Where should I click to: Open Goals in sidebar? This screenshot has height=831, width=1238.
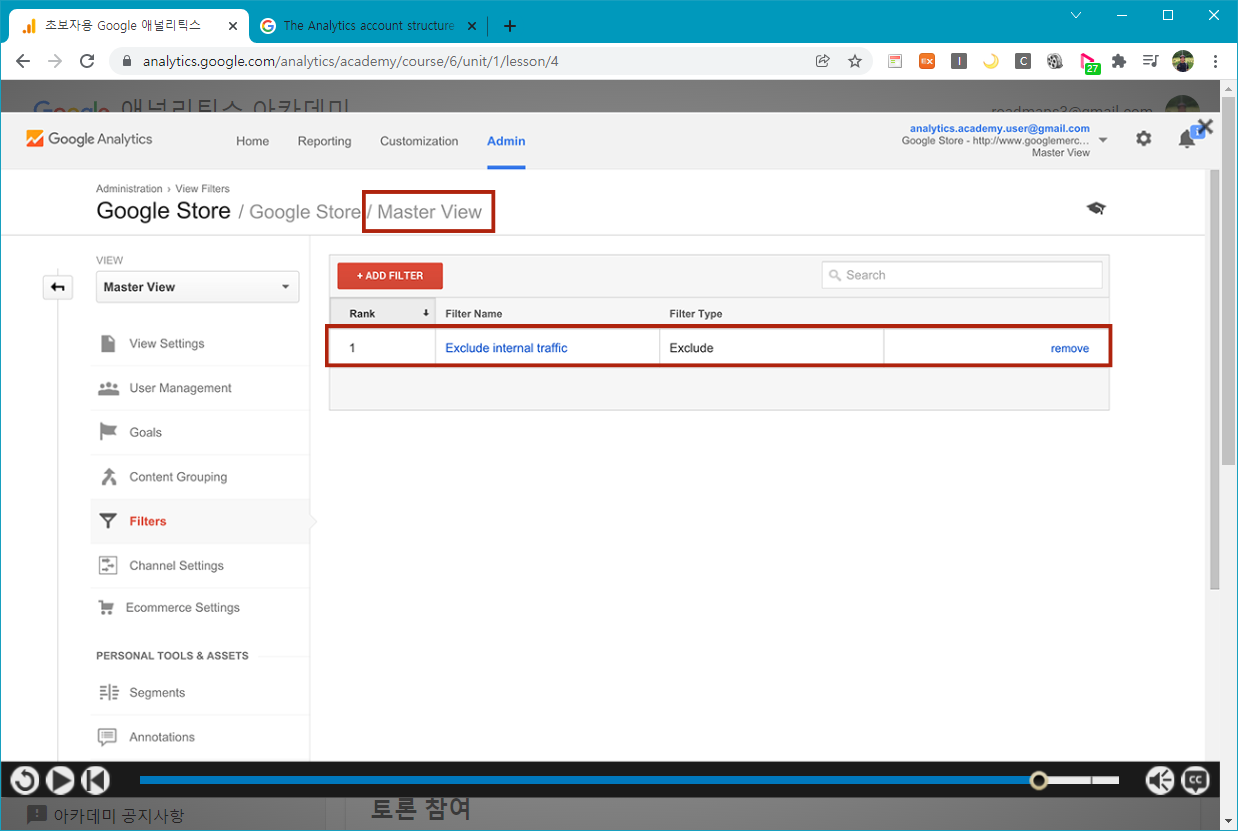click(x=145, y=432)
